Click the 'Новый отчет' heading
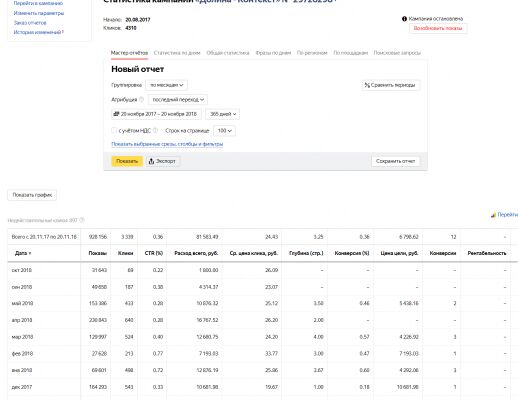 138,69
